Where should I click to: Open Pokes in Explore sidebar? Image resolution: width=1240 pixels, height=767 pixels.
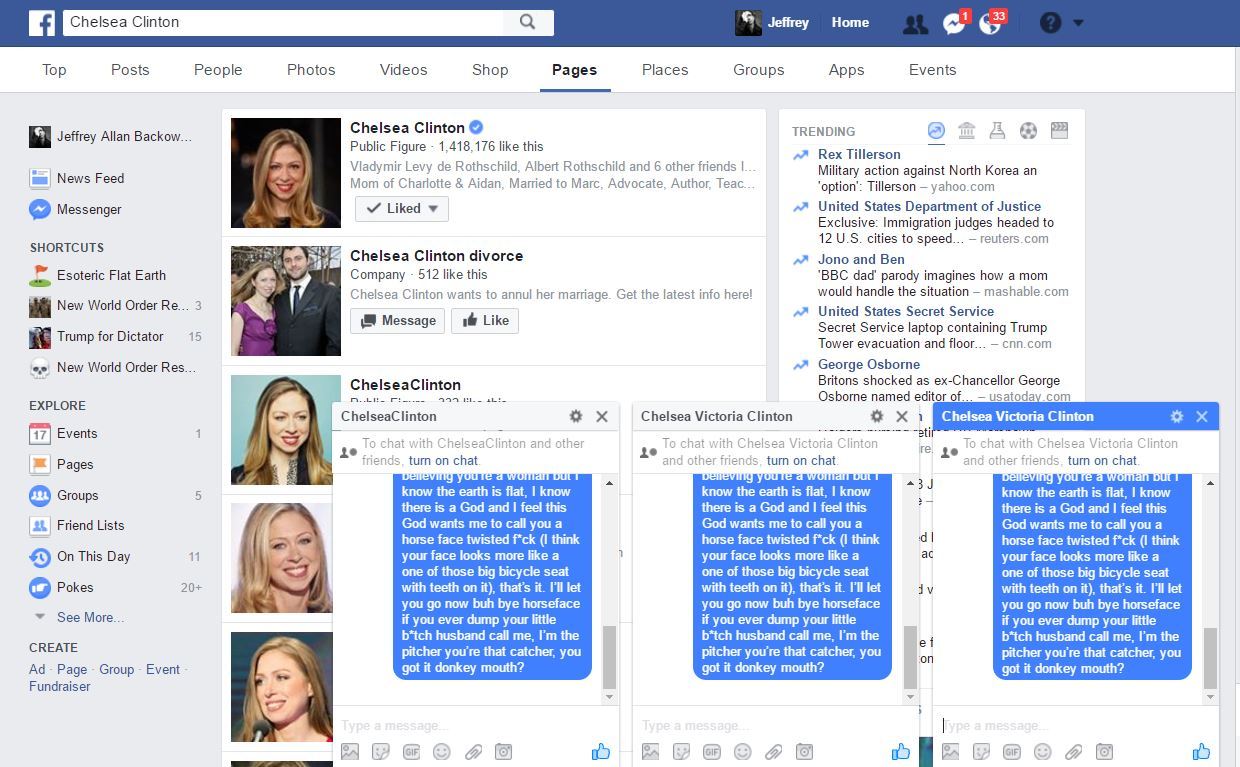pyautogui.click(x=75, y=587)
